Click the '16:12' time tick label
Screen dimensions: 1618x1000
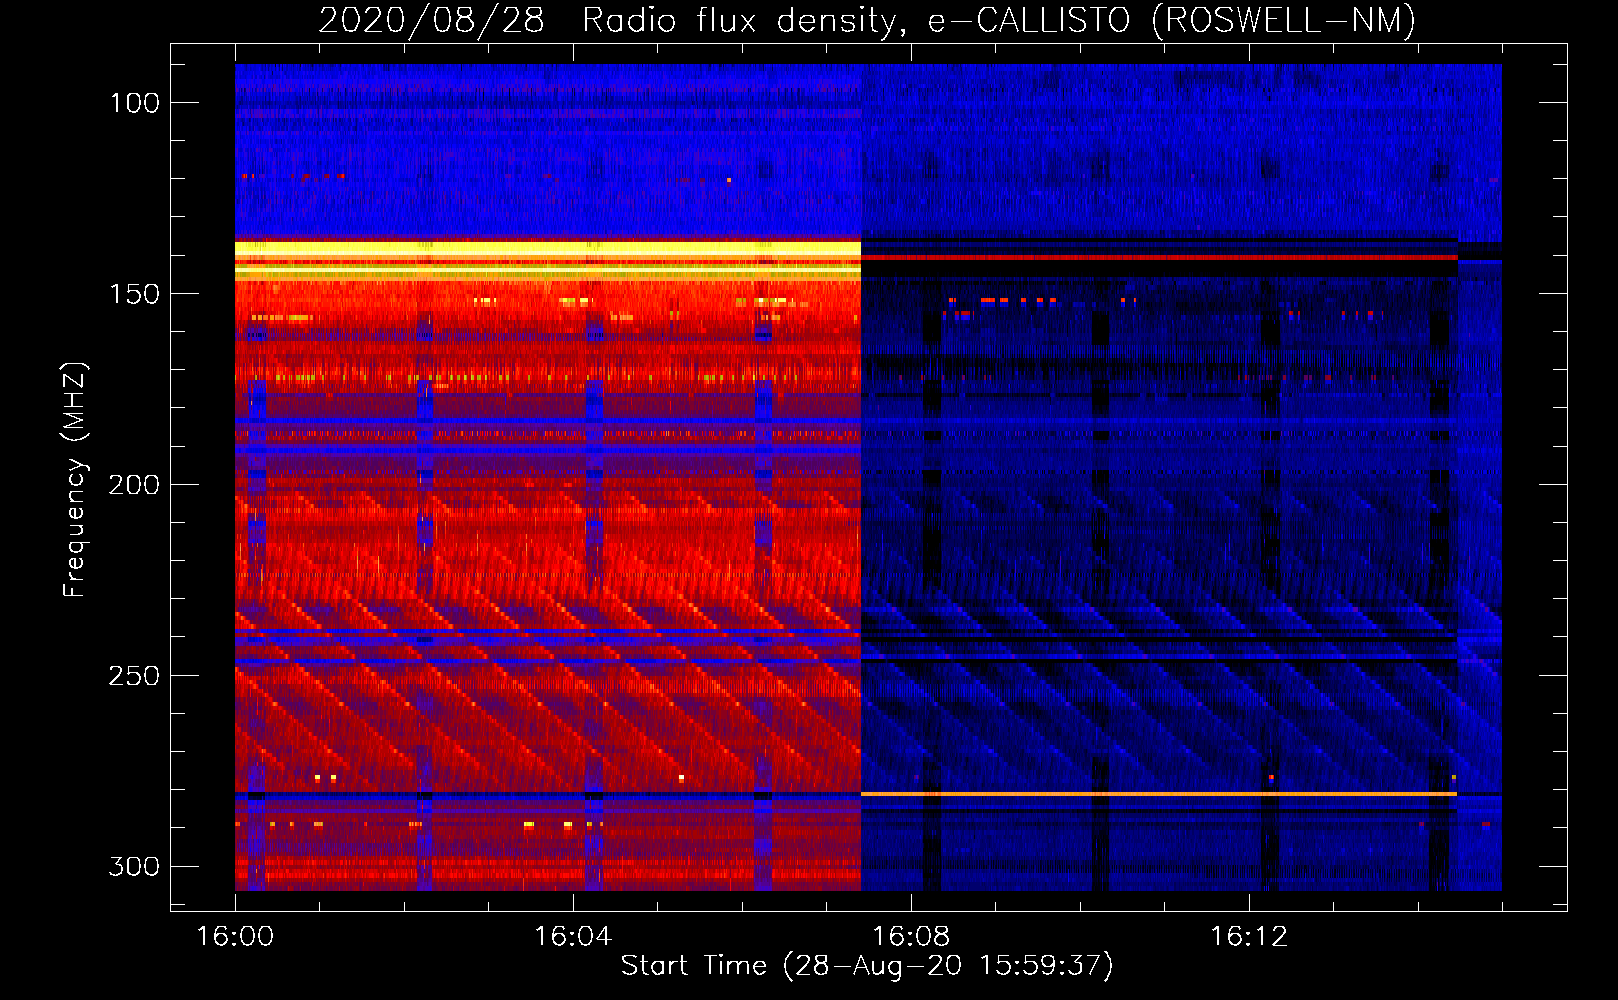click(x=1249, y=937)
